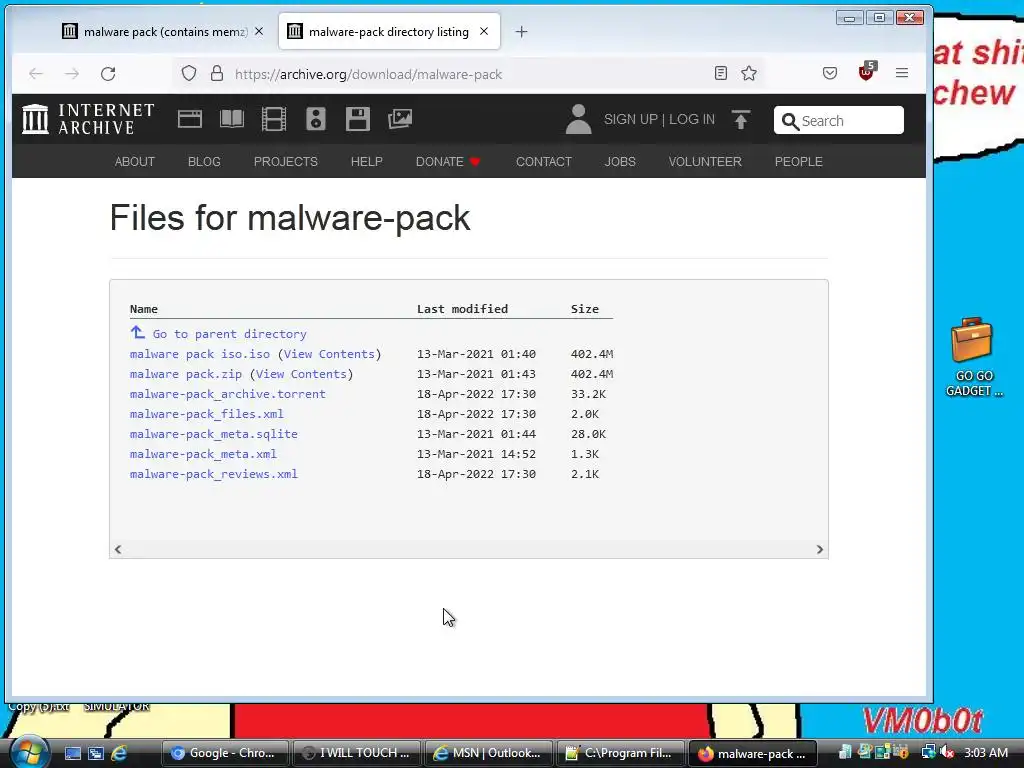Click the site security padlock icon
This screenshot has height=768, width=1024.
click(217, 73)
